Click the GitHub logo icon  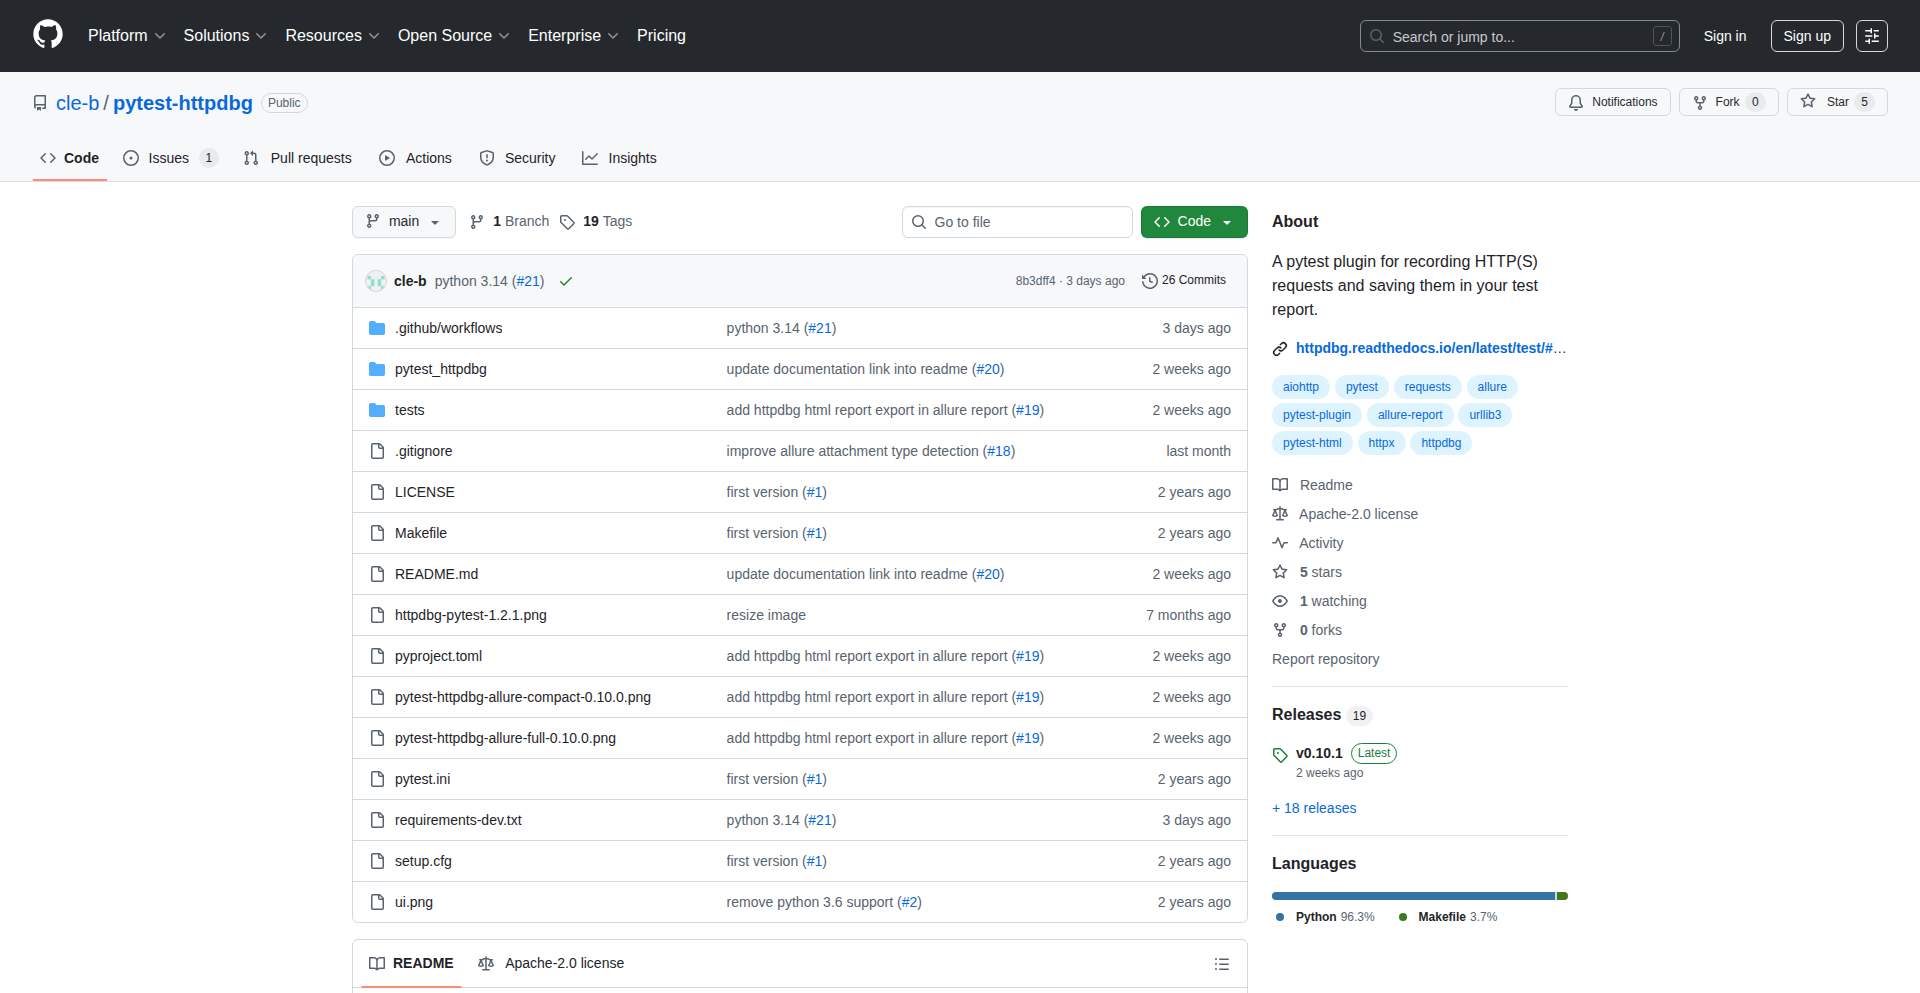tap(48, 35)
